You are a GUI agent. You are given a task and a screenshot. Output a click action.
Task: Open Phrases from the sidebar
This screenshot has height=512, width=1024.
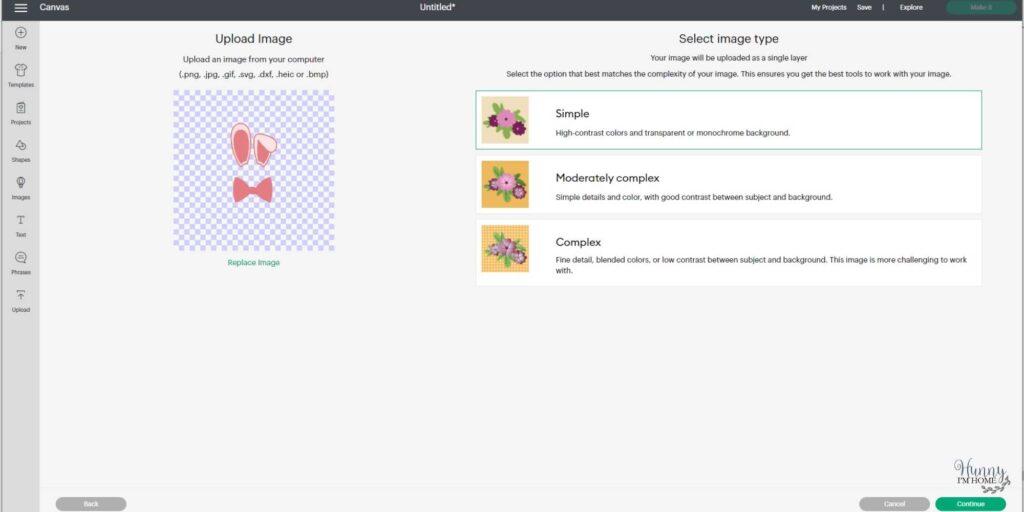click(x=21, y=263)
